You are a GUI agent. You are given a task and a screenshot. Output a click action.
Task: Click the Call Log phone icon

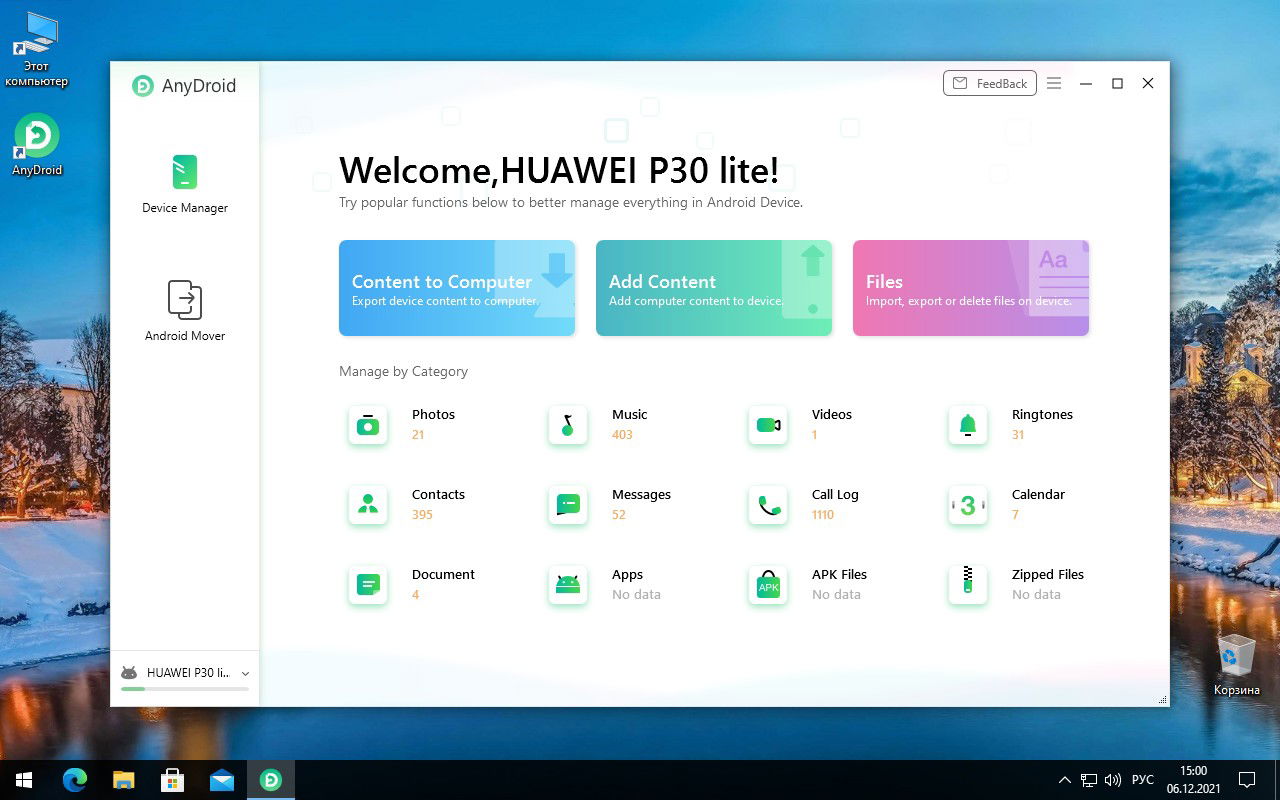tap(768, 505)
